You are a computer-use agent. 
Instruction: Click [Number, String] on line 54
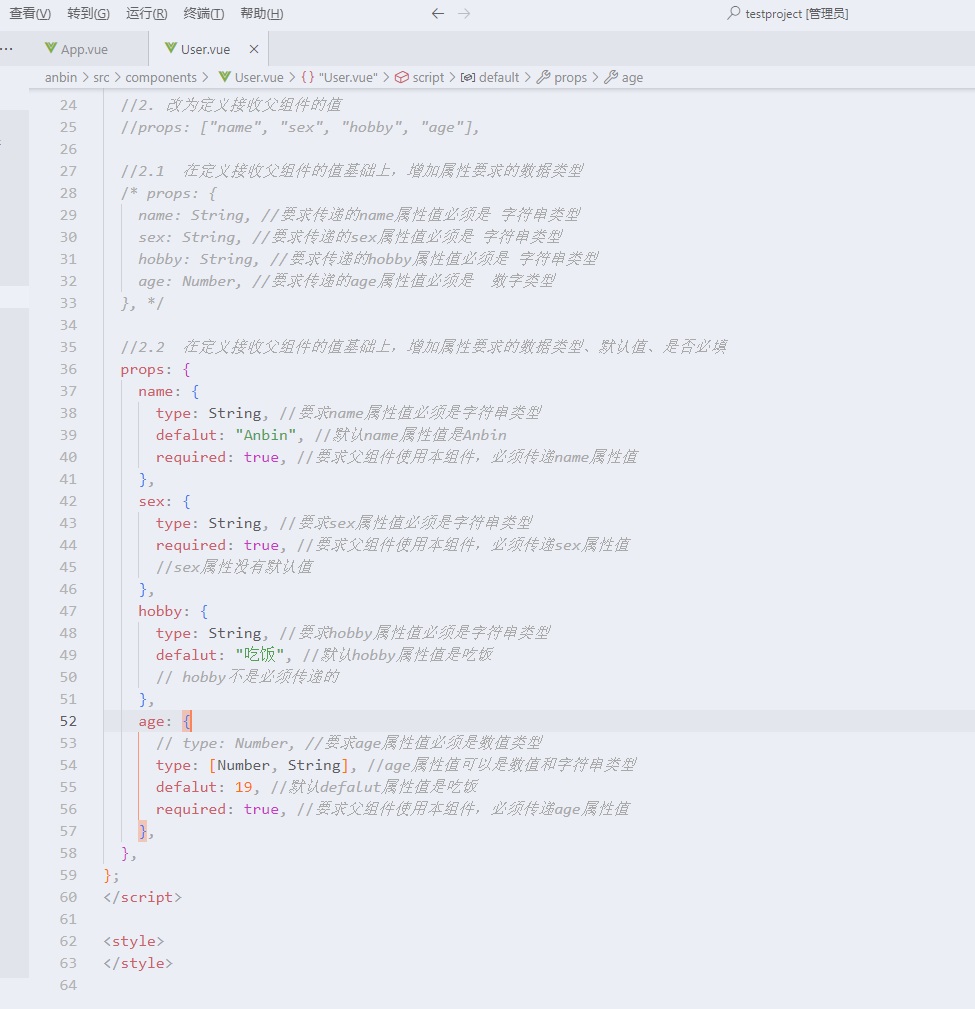point(279,765)
